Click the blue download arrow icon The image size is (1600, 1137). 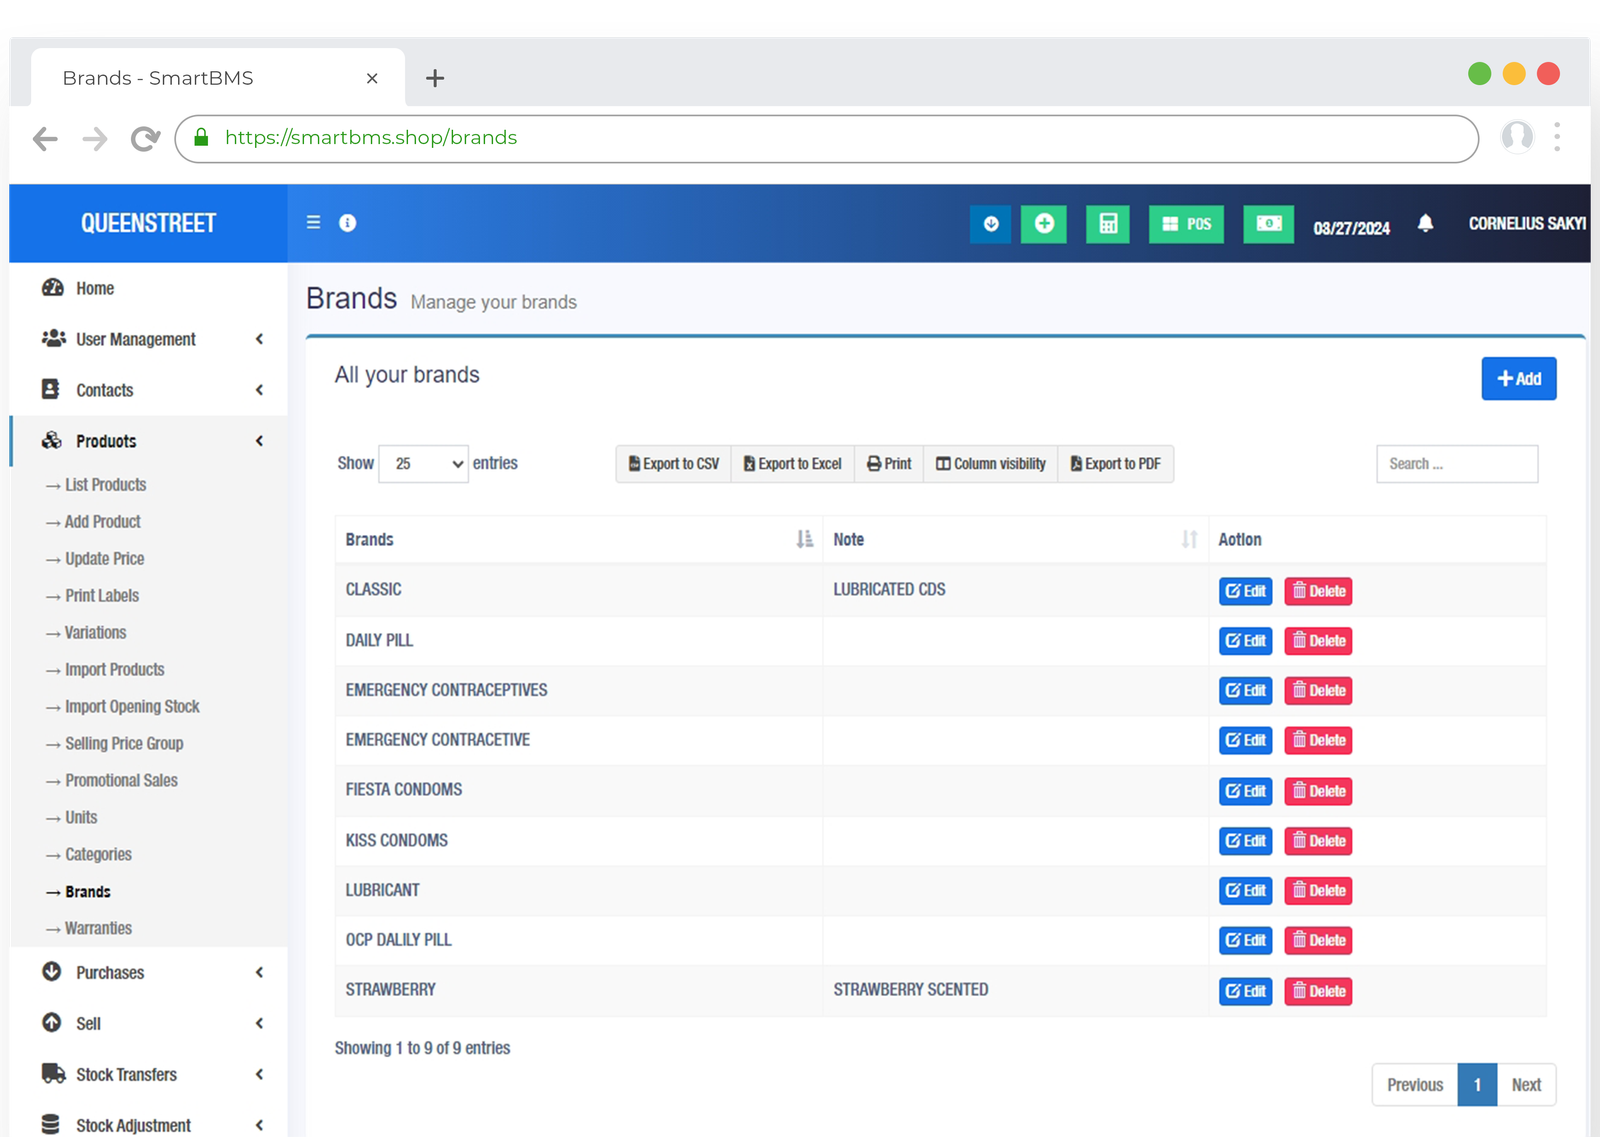point(990,224)
